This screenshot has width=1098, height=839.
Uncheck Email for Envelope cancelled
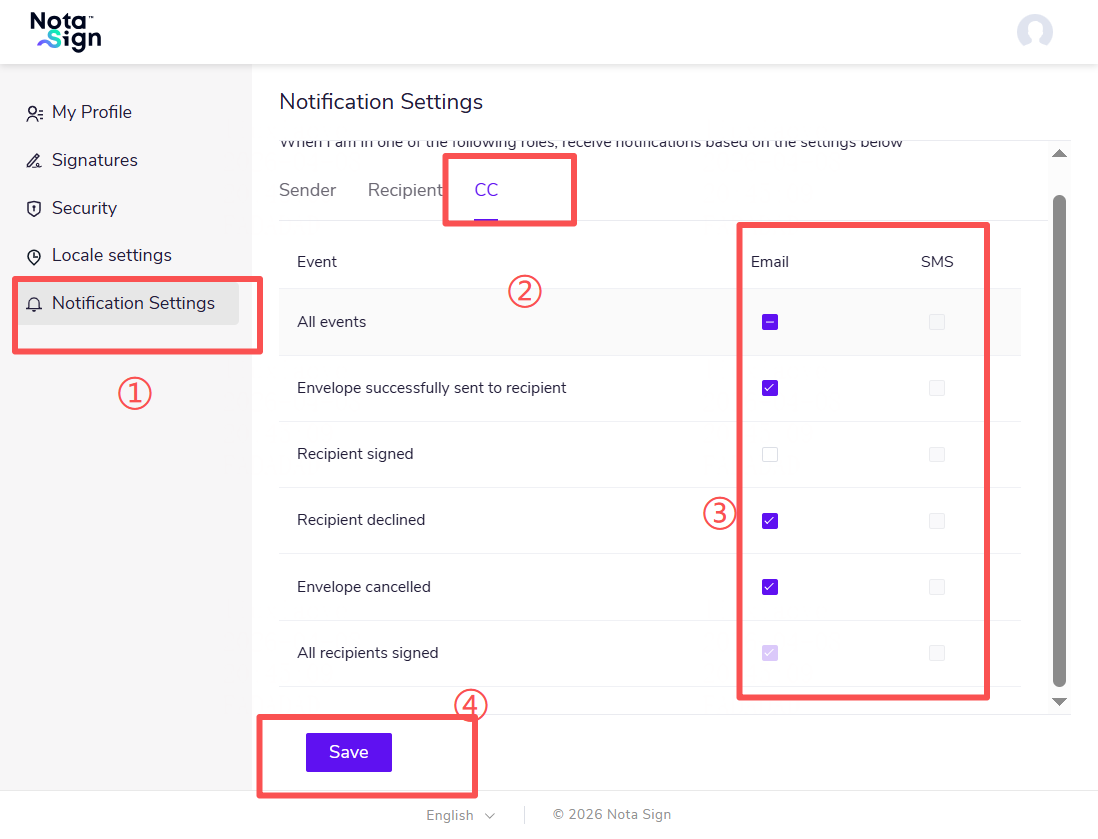[770, 587]
